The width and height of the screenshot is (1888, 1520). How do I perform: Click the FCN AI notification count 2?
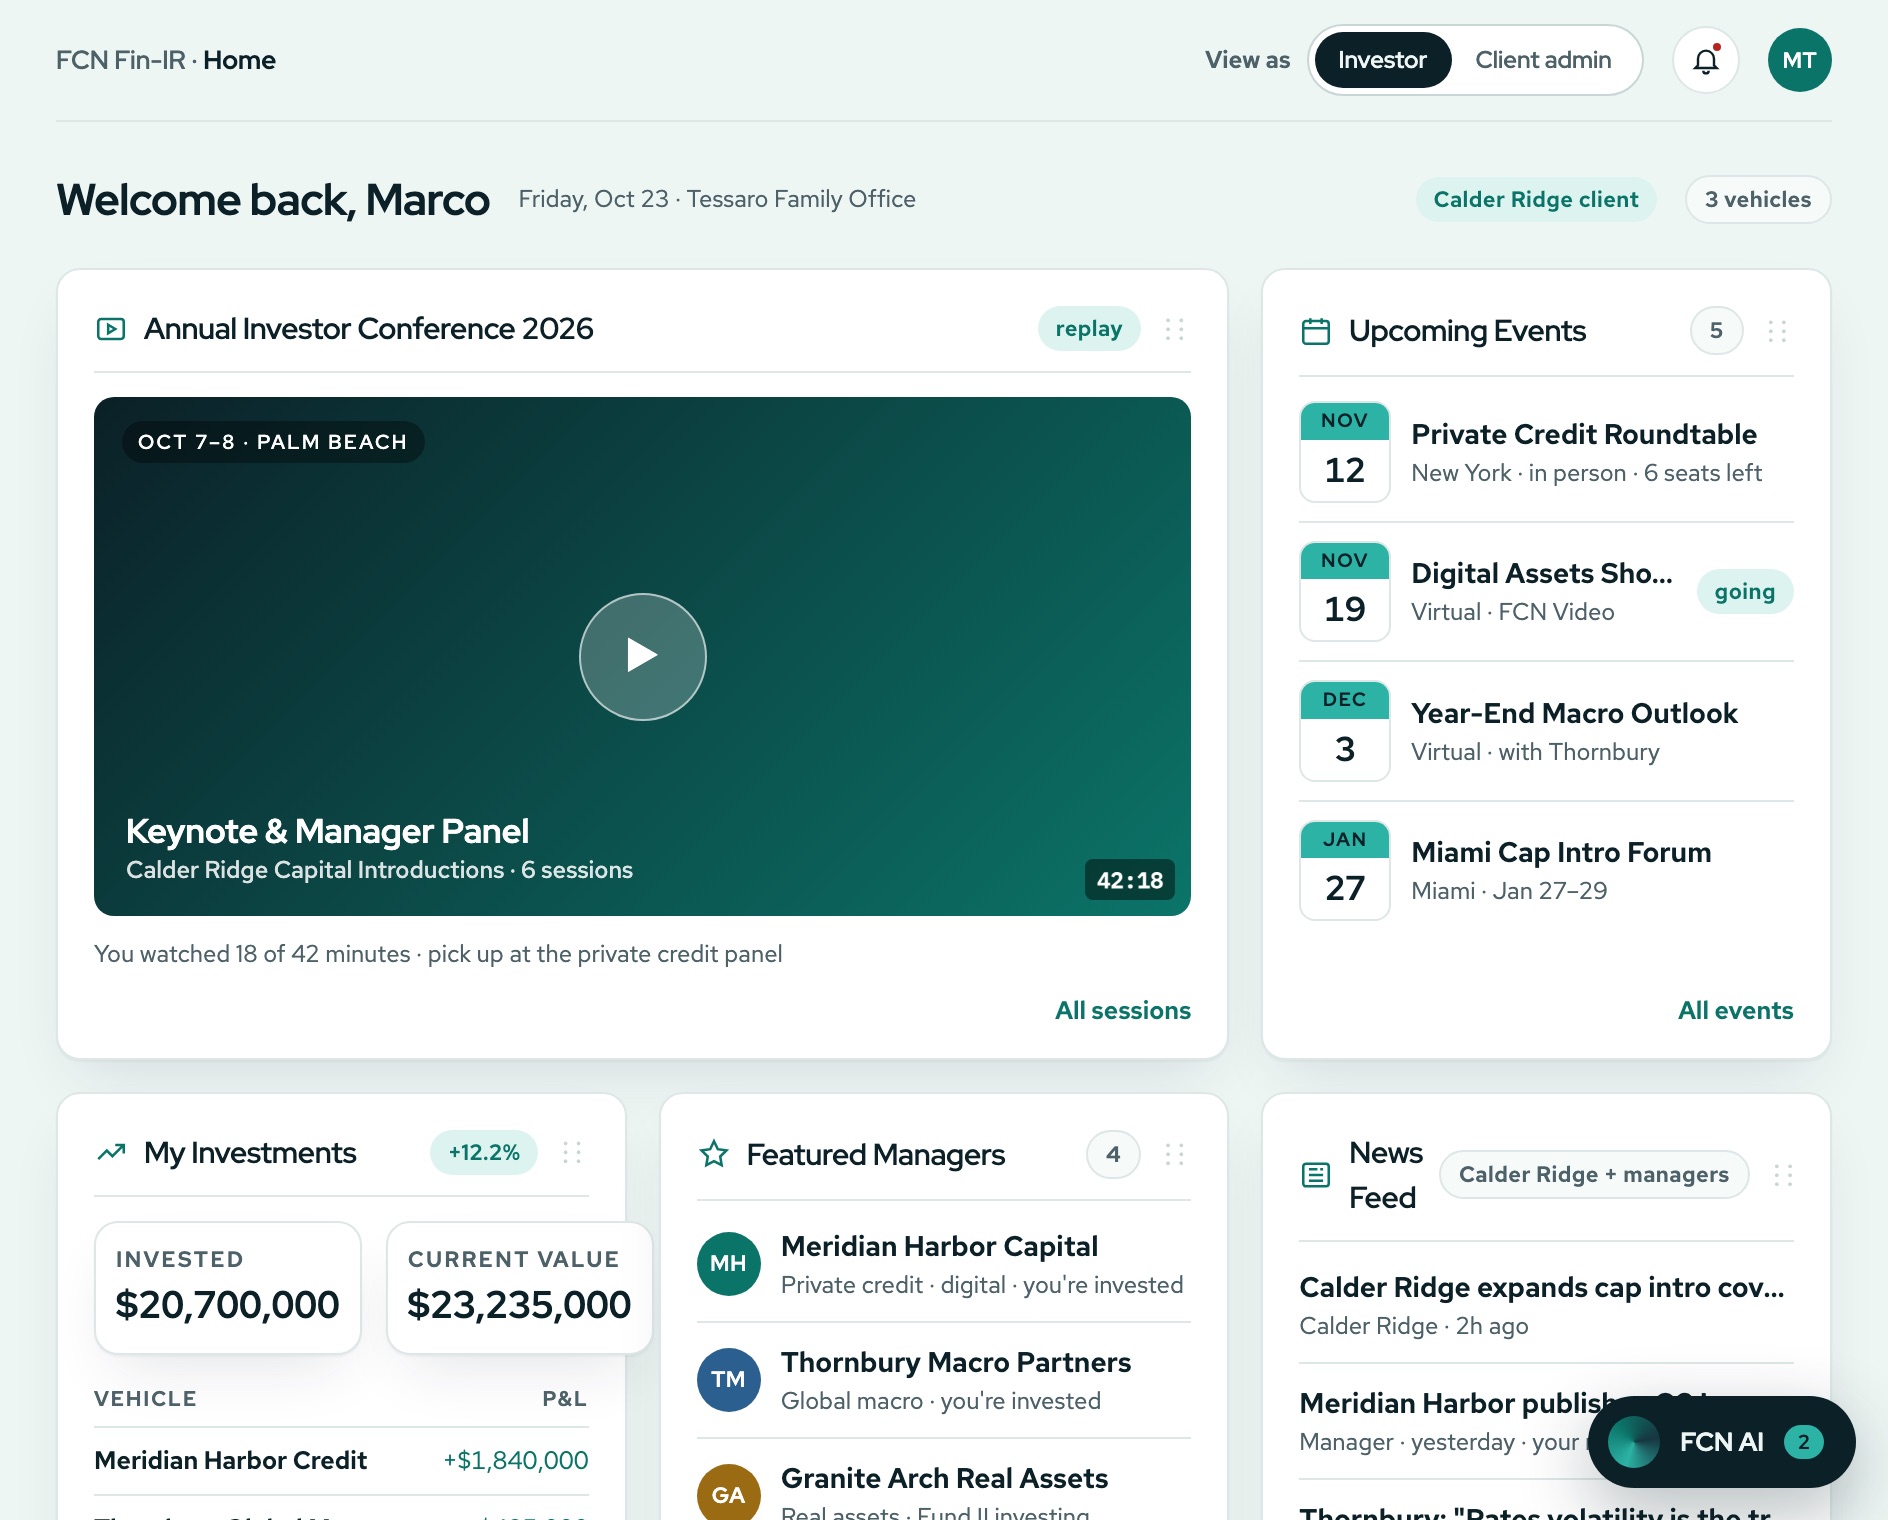pyautogui.click(x=1804, y=1442)
